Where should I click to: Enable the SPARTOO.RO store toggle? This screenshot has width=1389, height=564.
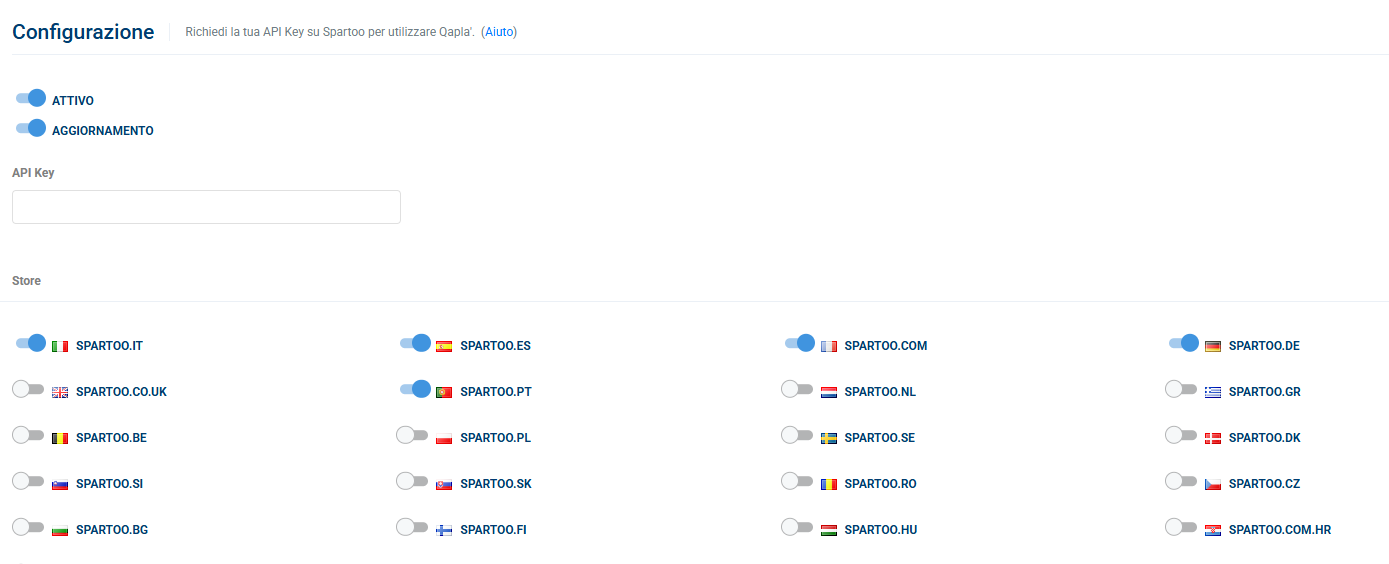point(797,481)
